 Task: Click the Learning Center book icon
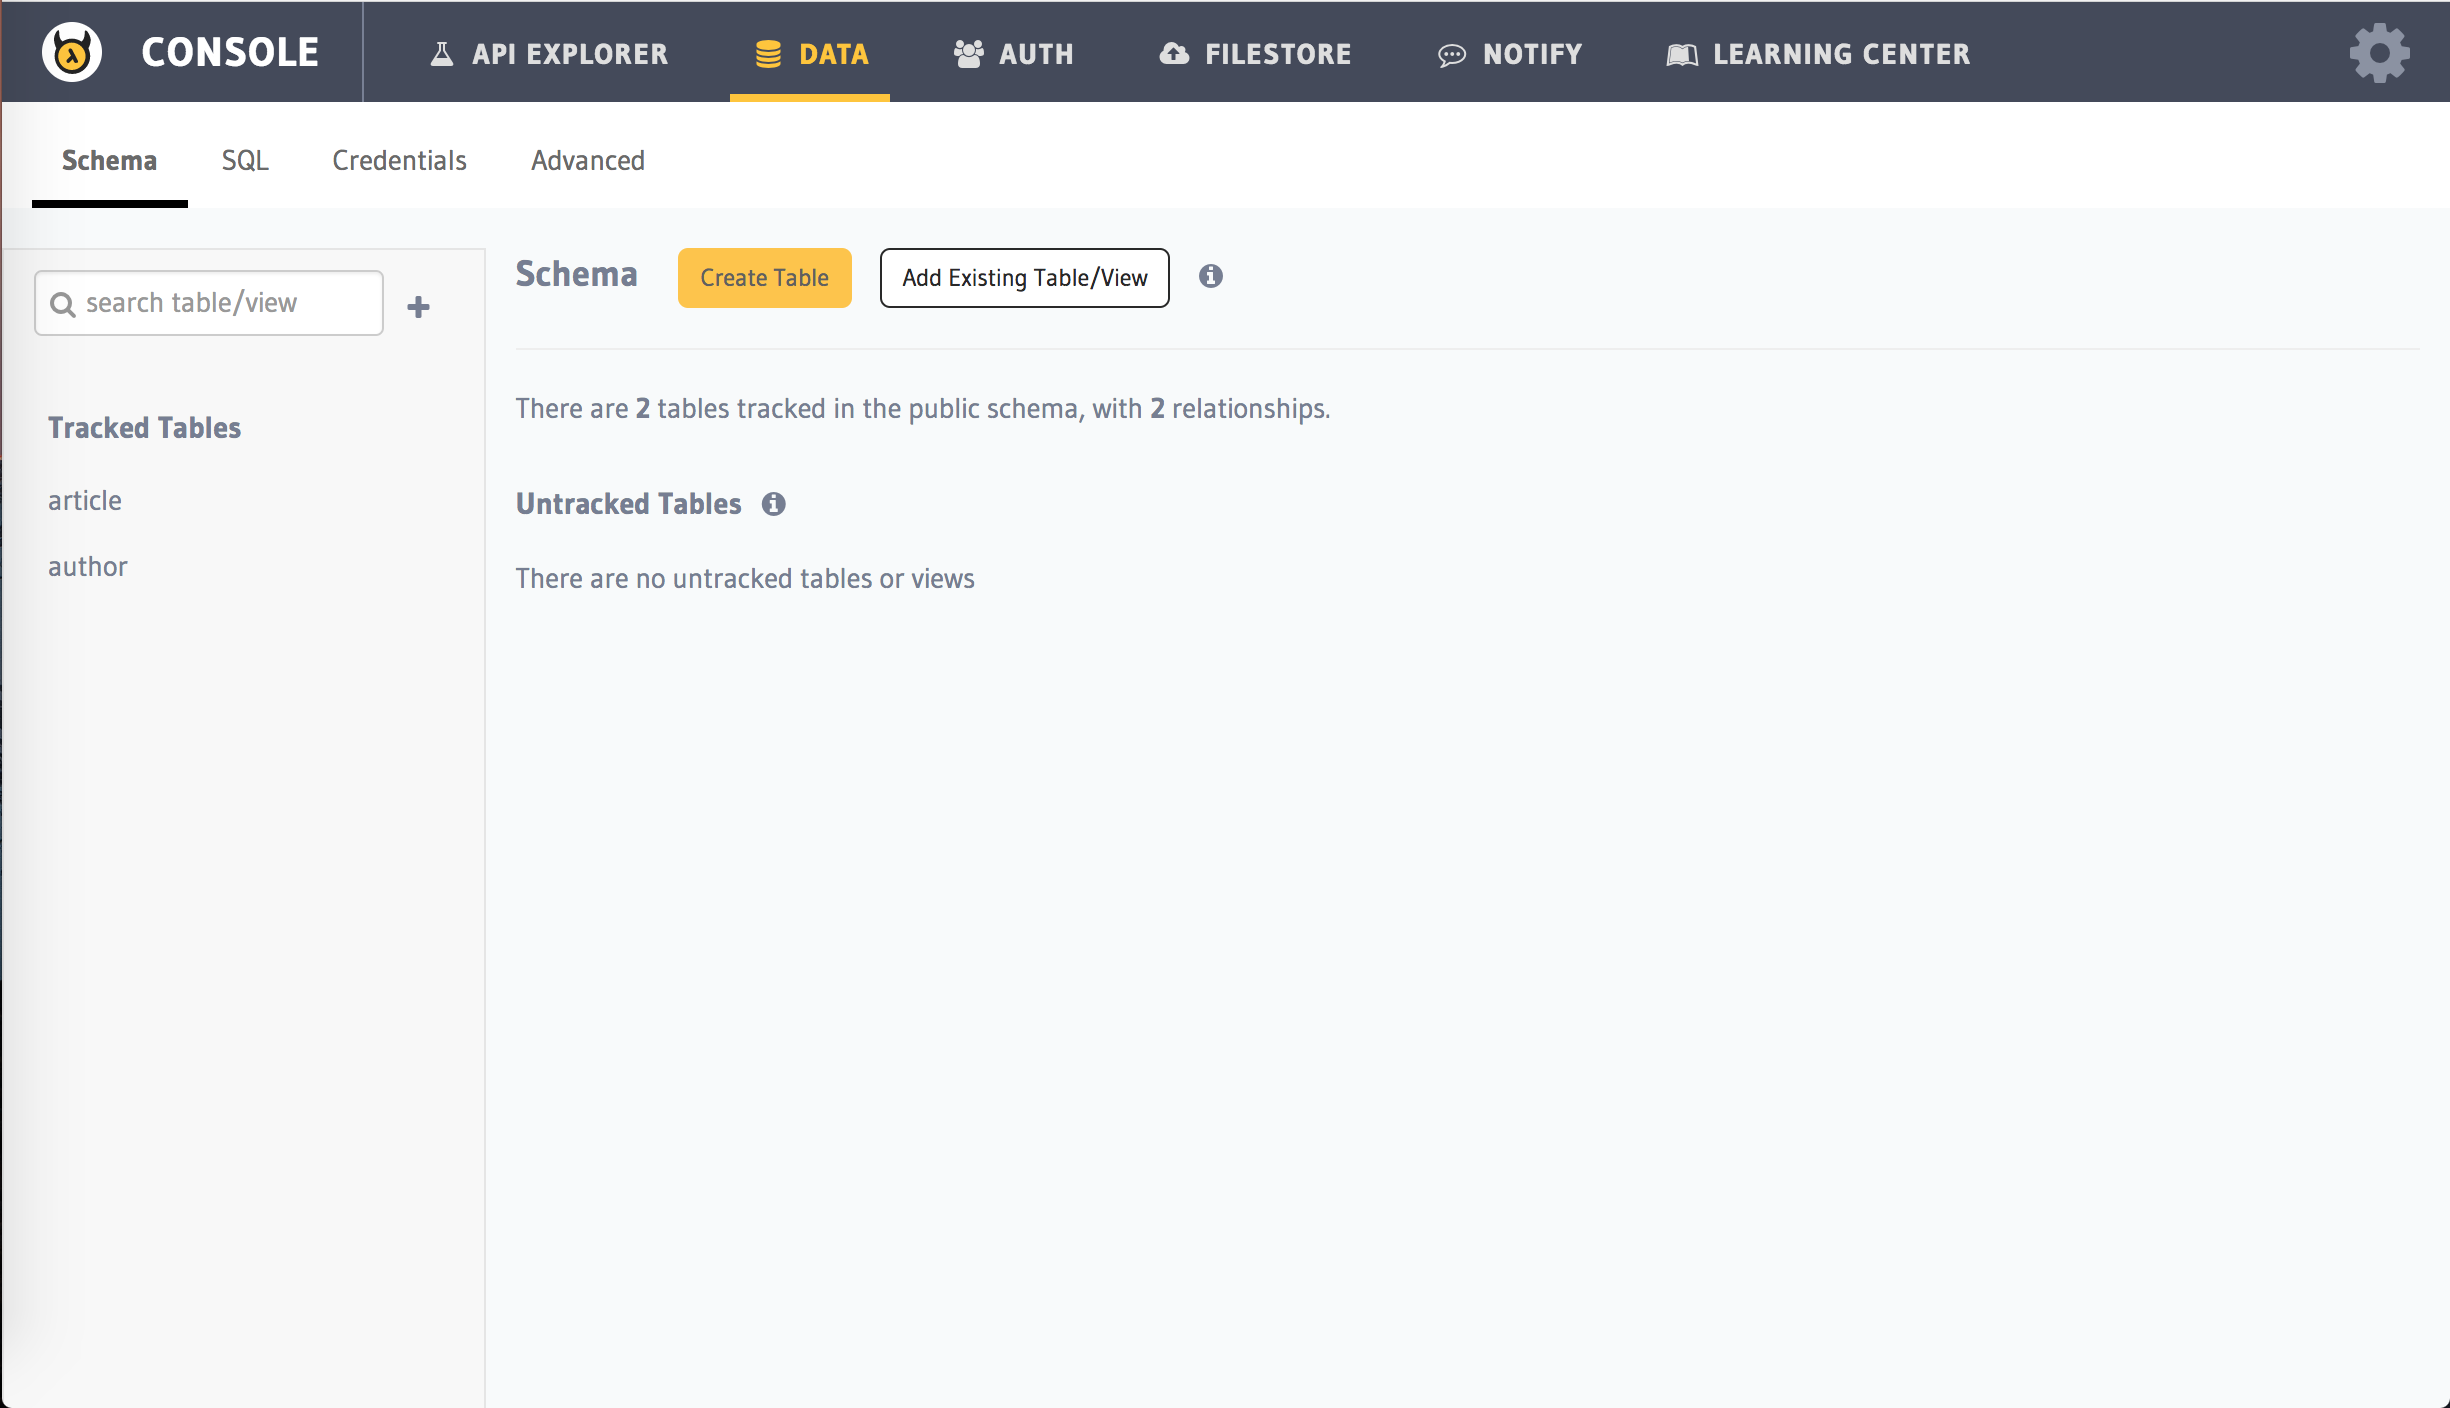[x=1682, y=55]
